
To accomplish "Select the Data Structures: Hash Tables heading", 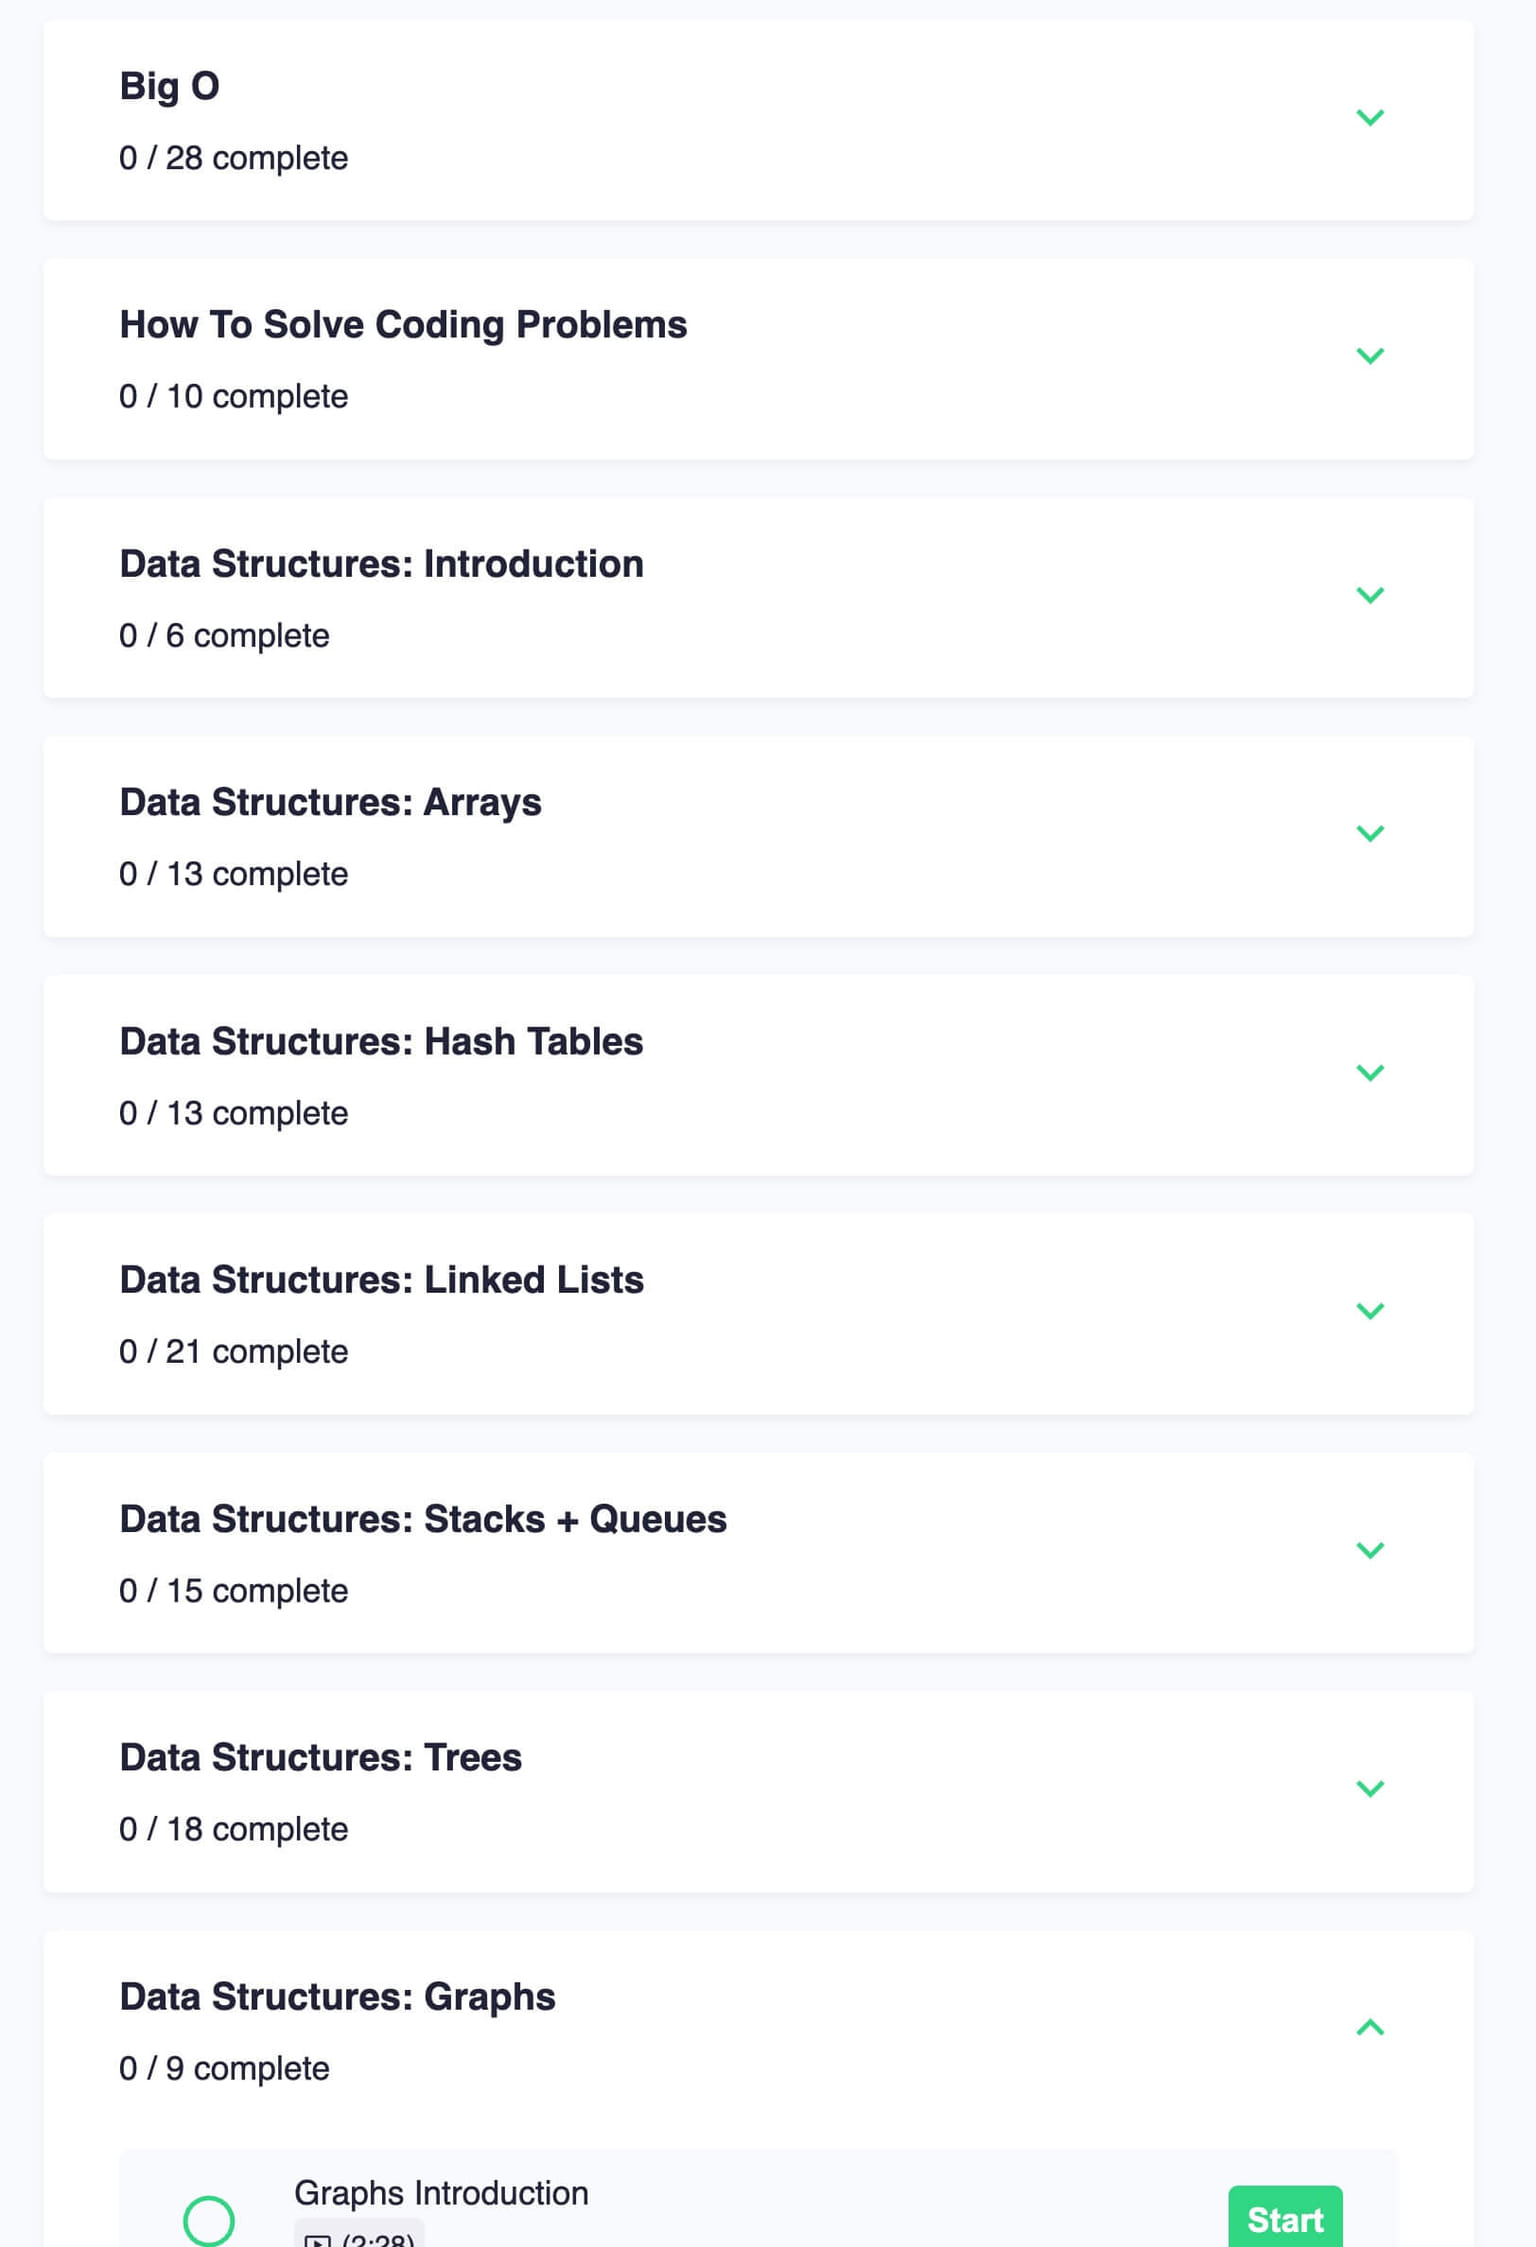I will 381,1041.
